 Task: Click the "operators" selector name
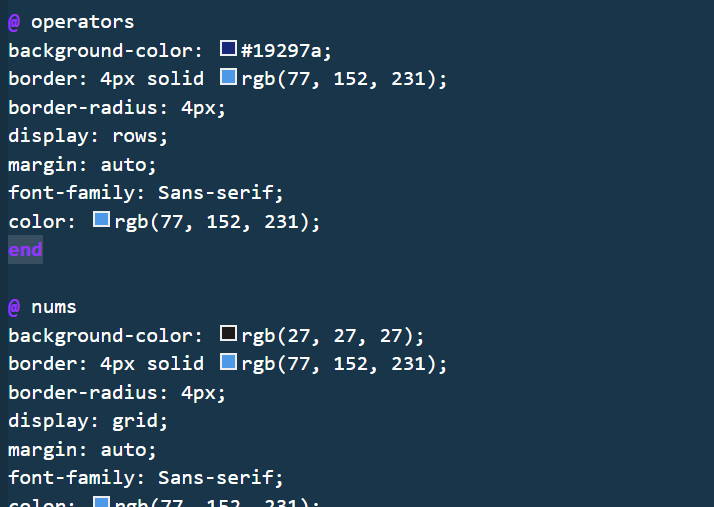[x=82, y=21]
